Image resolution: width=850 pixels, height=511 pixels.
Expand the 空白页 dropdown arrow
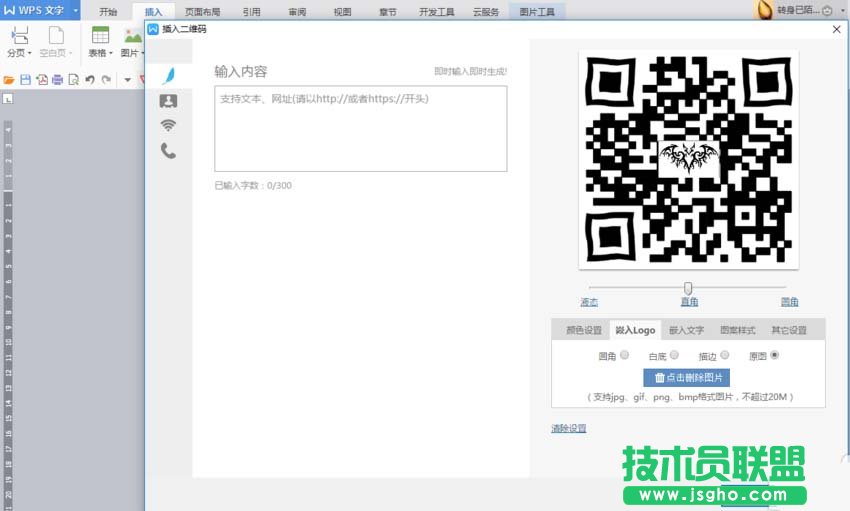tap(70, 53)
